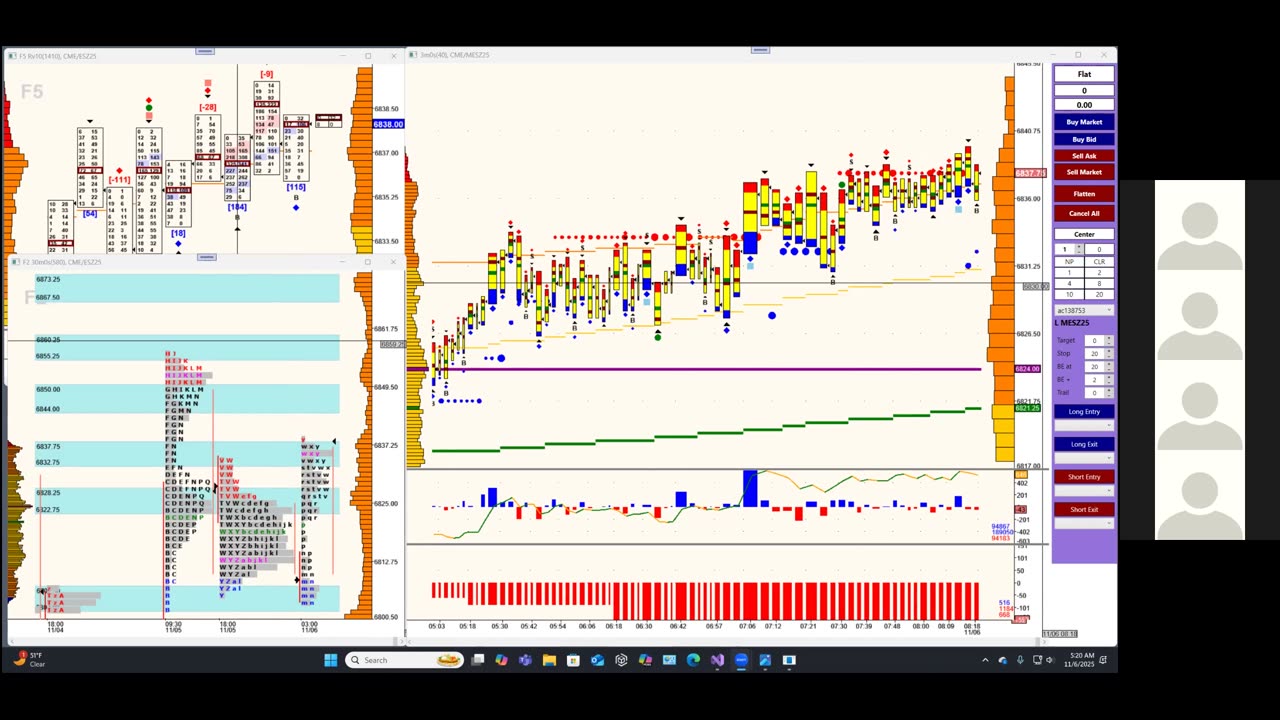Launch Copilot from the taskbar
Image resolution: width=1280 pixels, height=720 pixels.
coord(501,660)
